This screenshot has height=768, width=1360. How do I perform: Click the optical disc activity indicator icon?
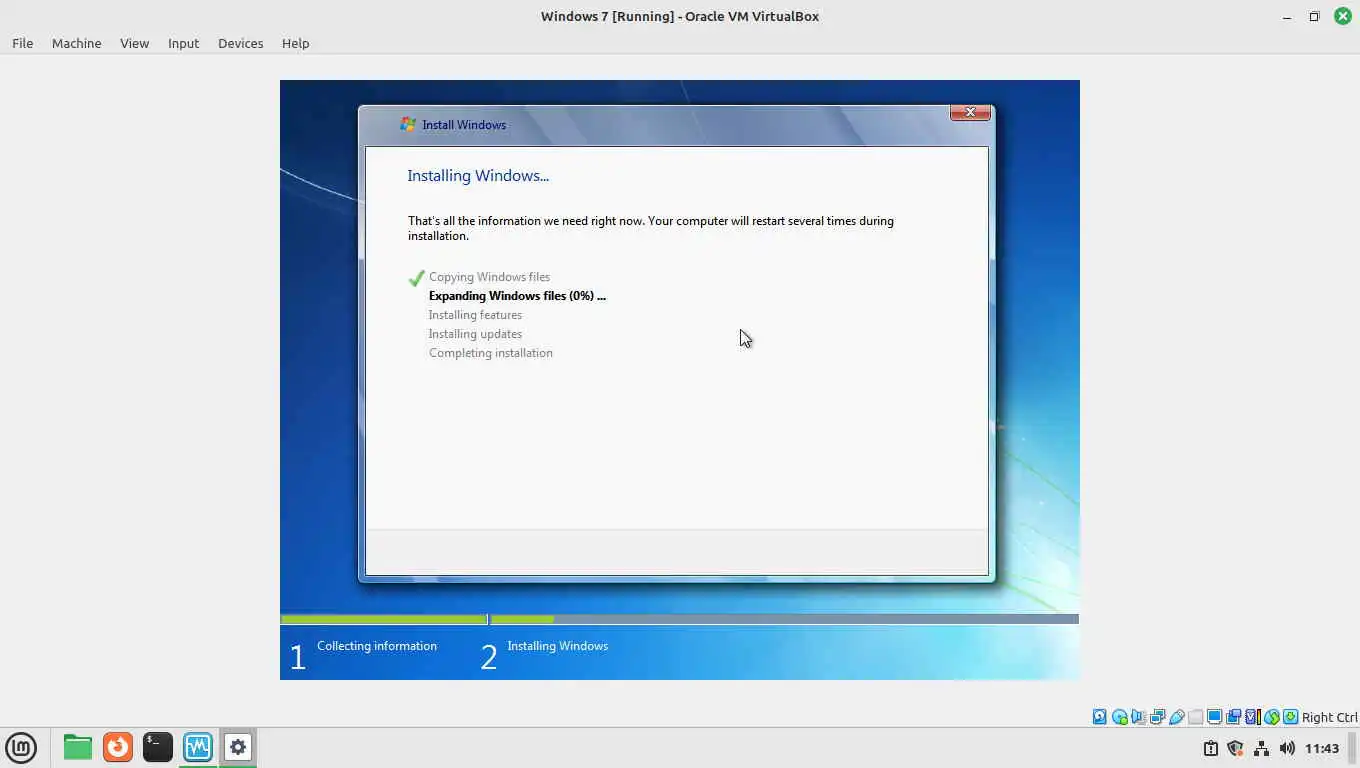(x=1120, y=717)
